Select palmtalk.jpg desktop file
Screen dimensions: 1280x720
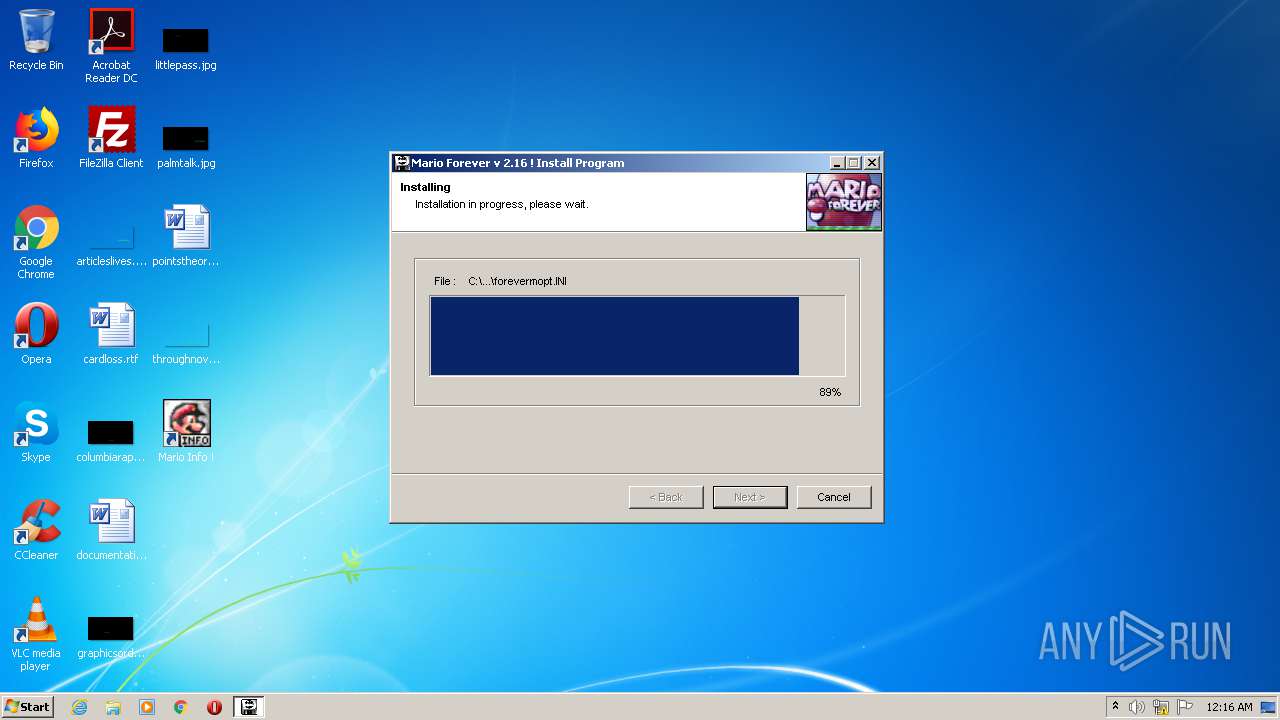(186, 145)
